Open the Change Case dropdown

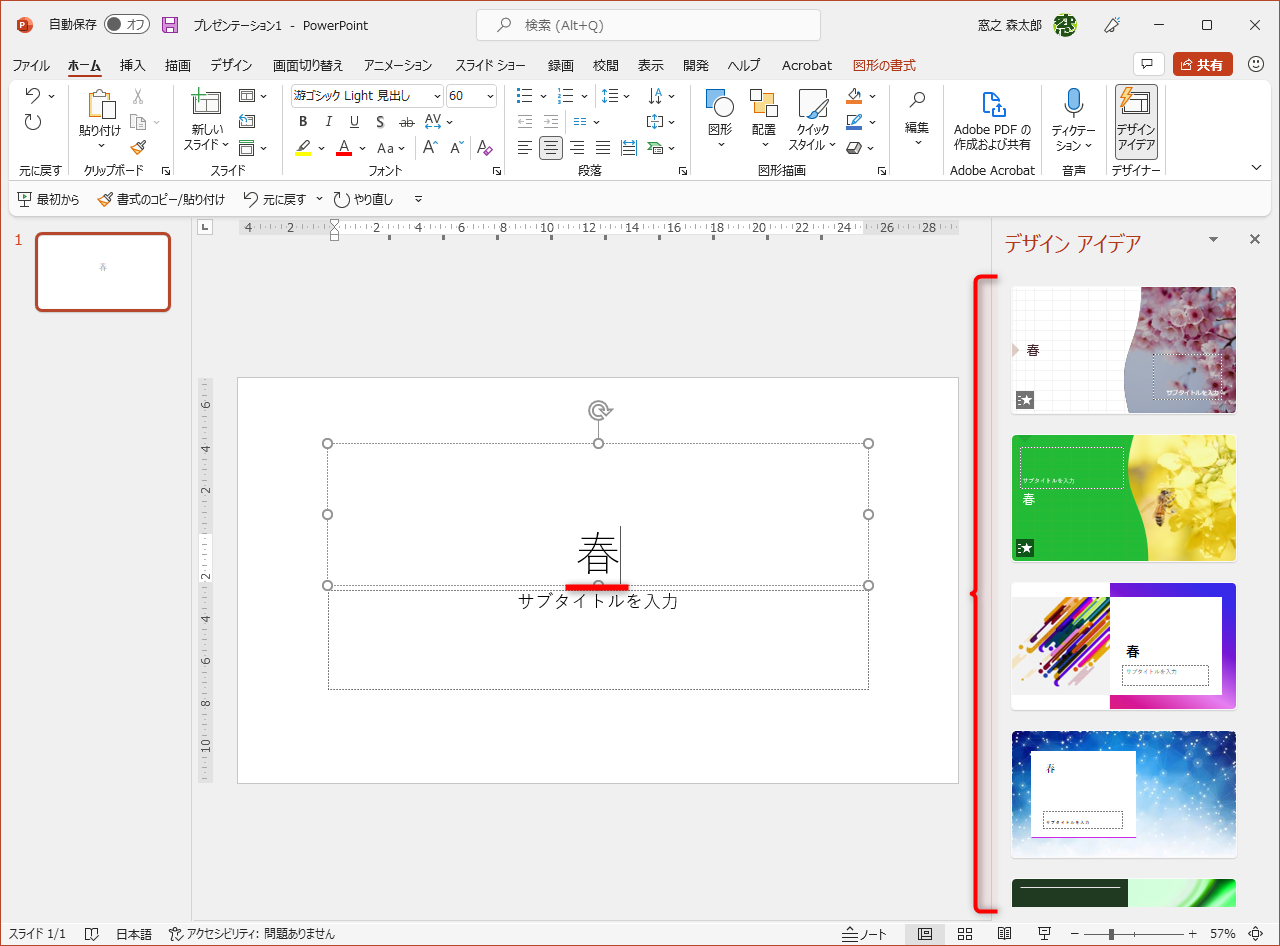(x=391, y=148)
